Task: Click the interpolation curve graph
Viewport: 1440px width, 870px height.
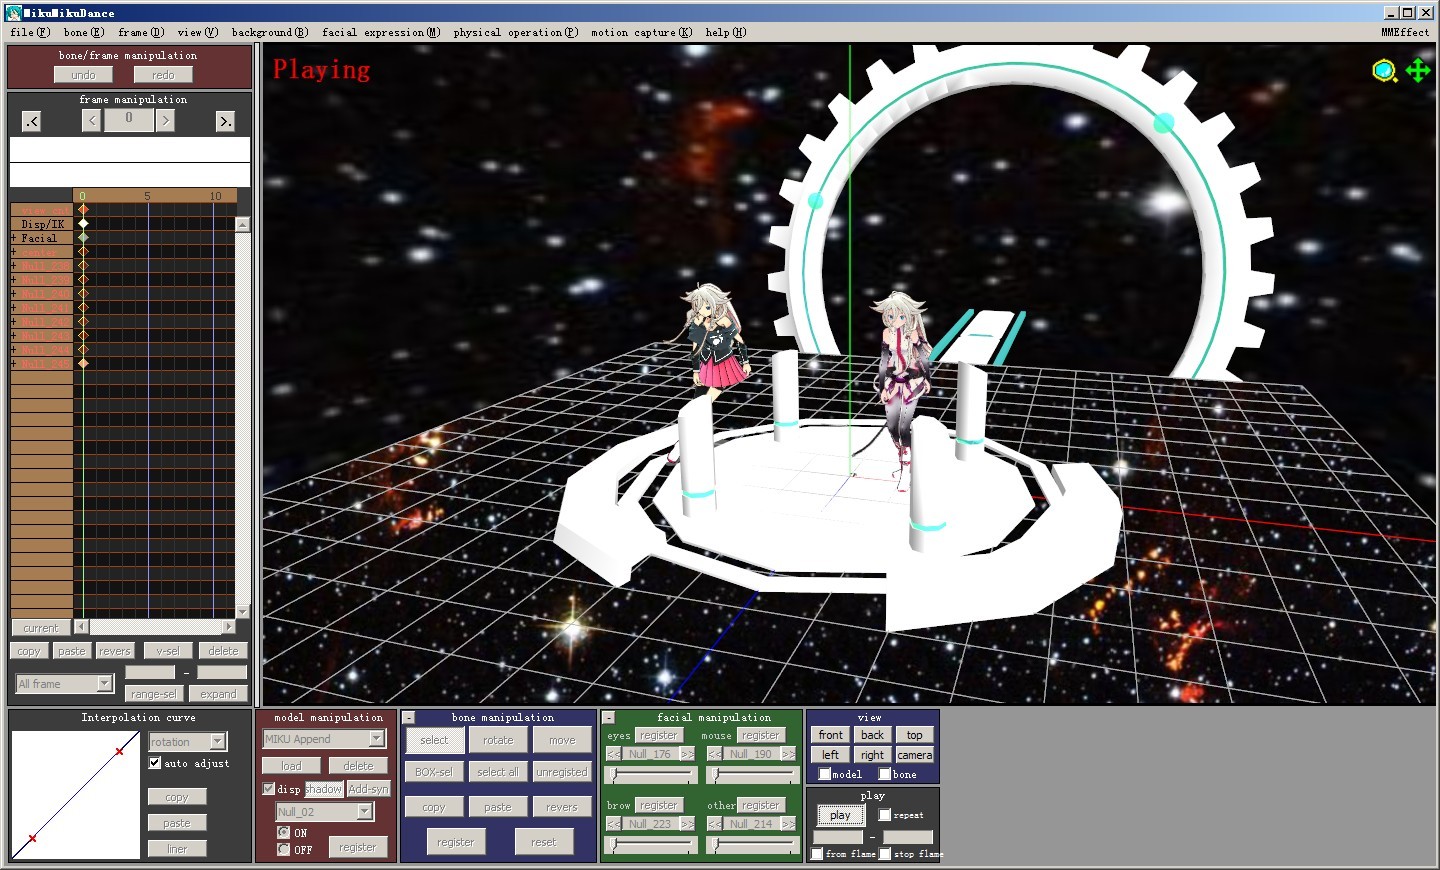Action: pyautogui.click(x=76, y=794)
